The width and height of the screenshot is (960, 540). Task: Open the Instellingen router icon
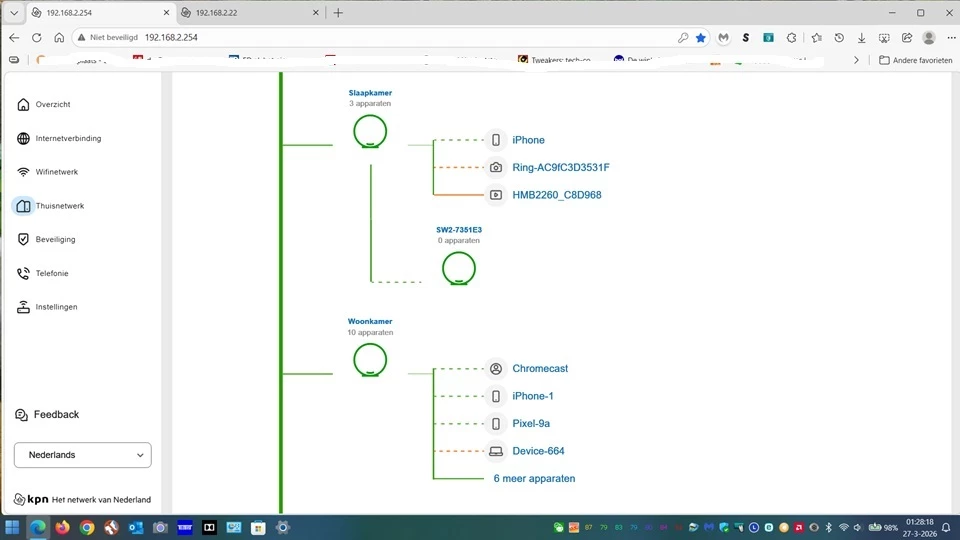point(23,307)
